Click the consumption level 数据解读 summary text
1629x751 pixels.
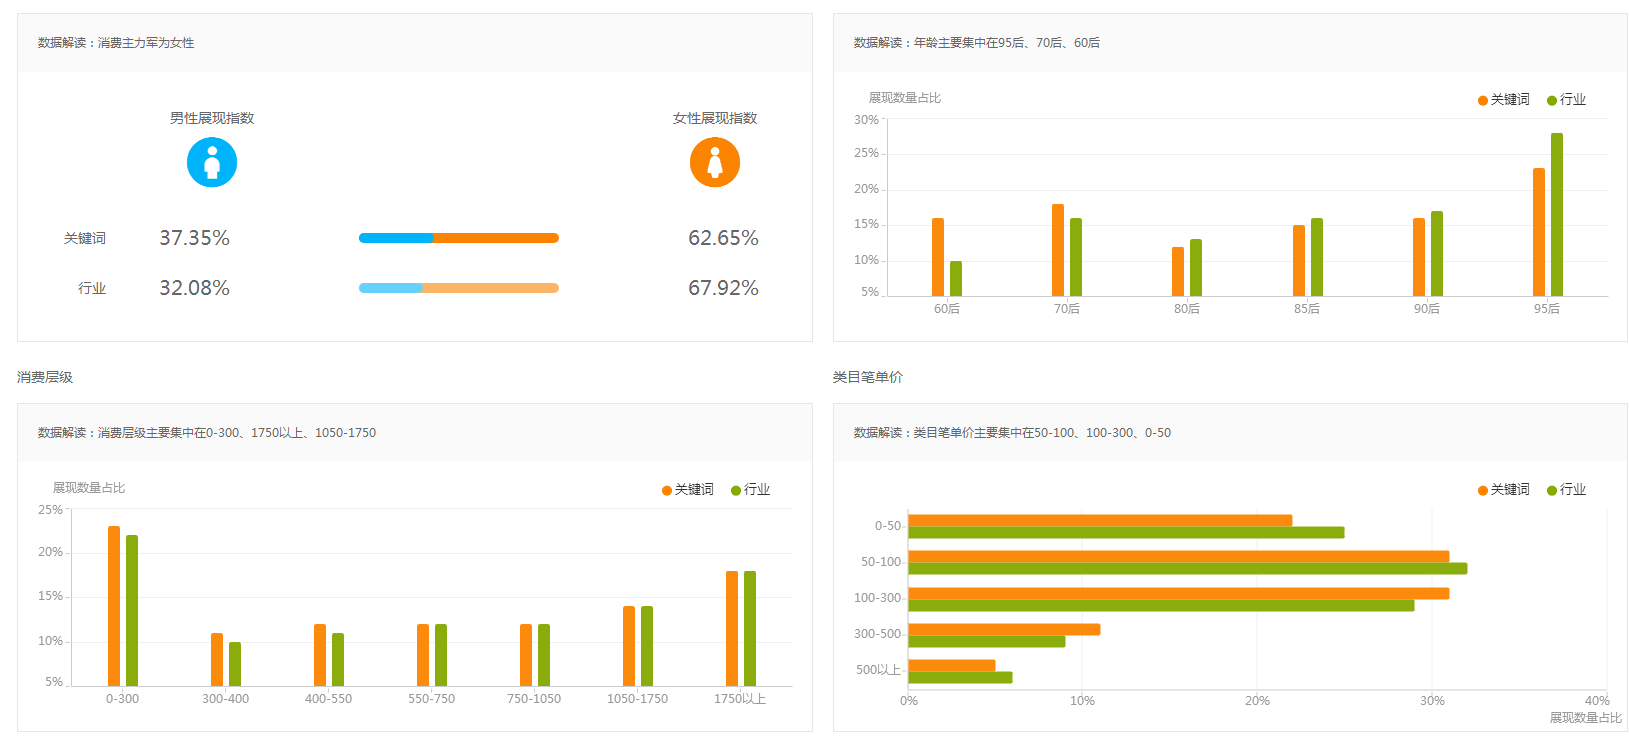207,433
